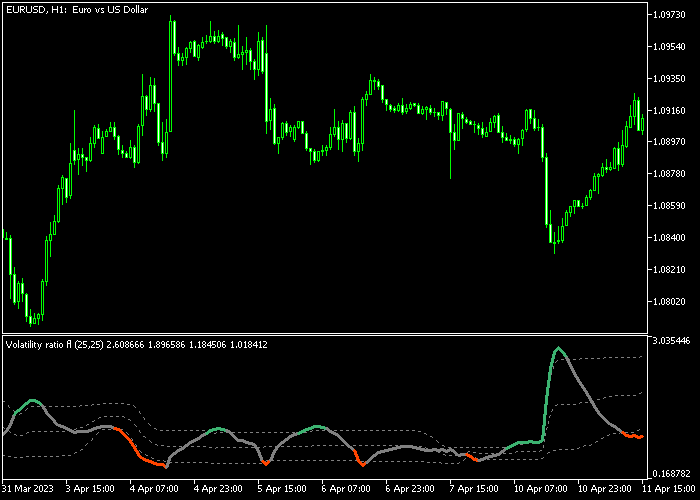Screen dimensions: 700x500
Task: Click price level 1.08780 on the scale
Action: pos(669,174)
